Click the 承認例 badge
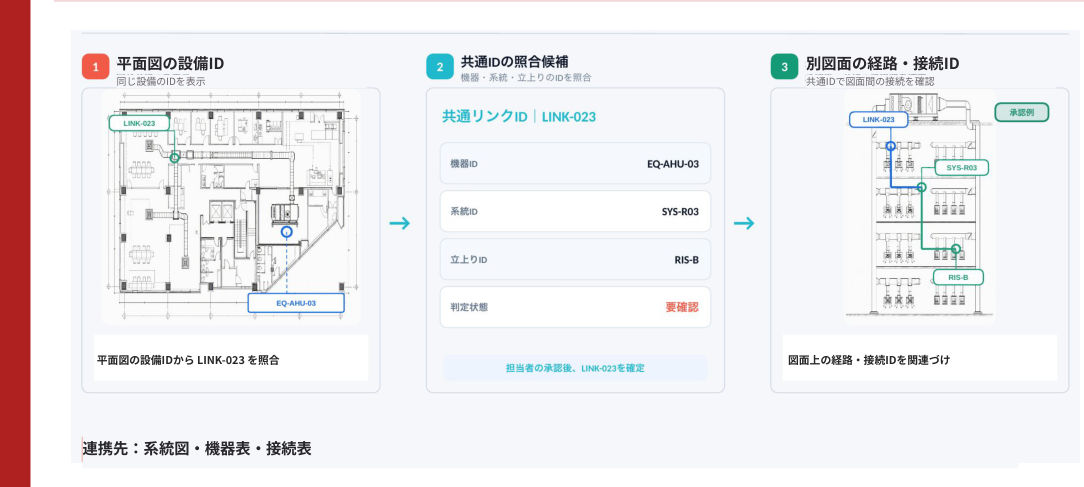The image size is (1084, 487). tap(1022, 112)
